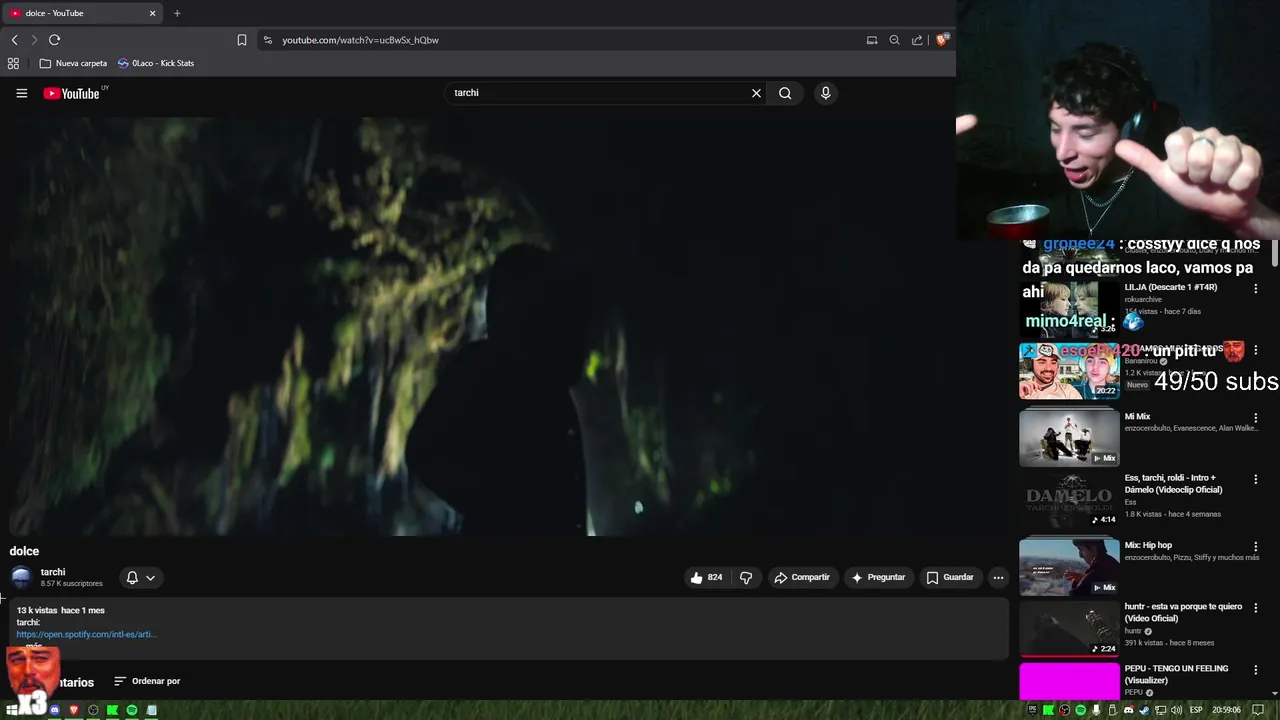Open options for huntr video
1280x720 pixels.
[1256, 607]
